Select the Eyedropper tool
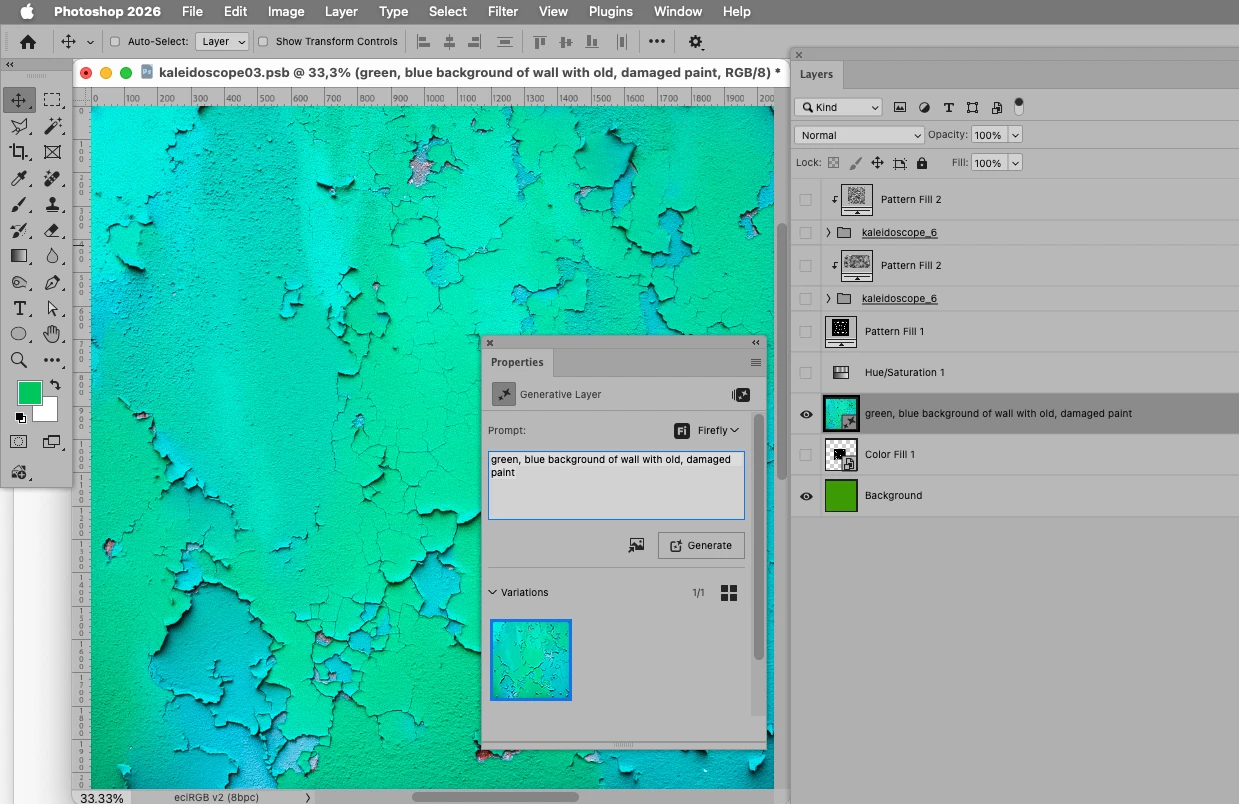1239x804 pixels. (x=19, y=178)
